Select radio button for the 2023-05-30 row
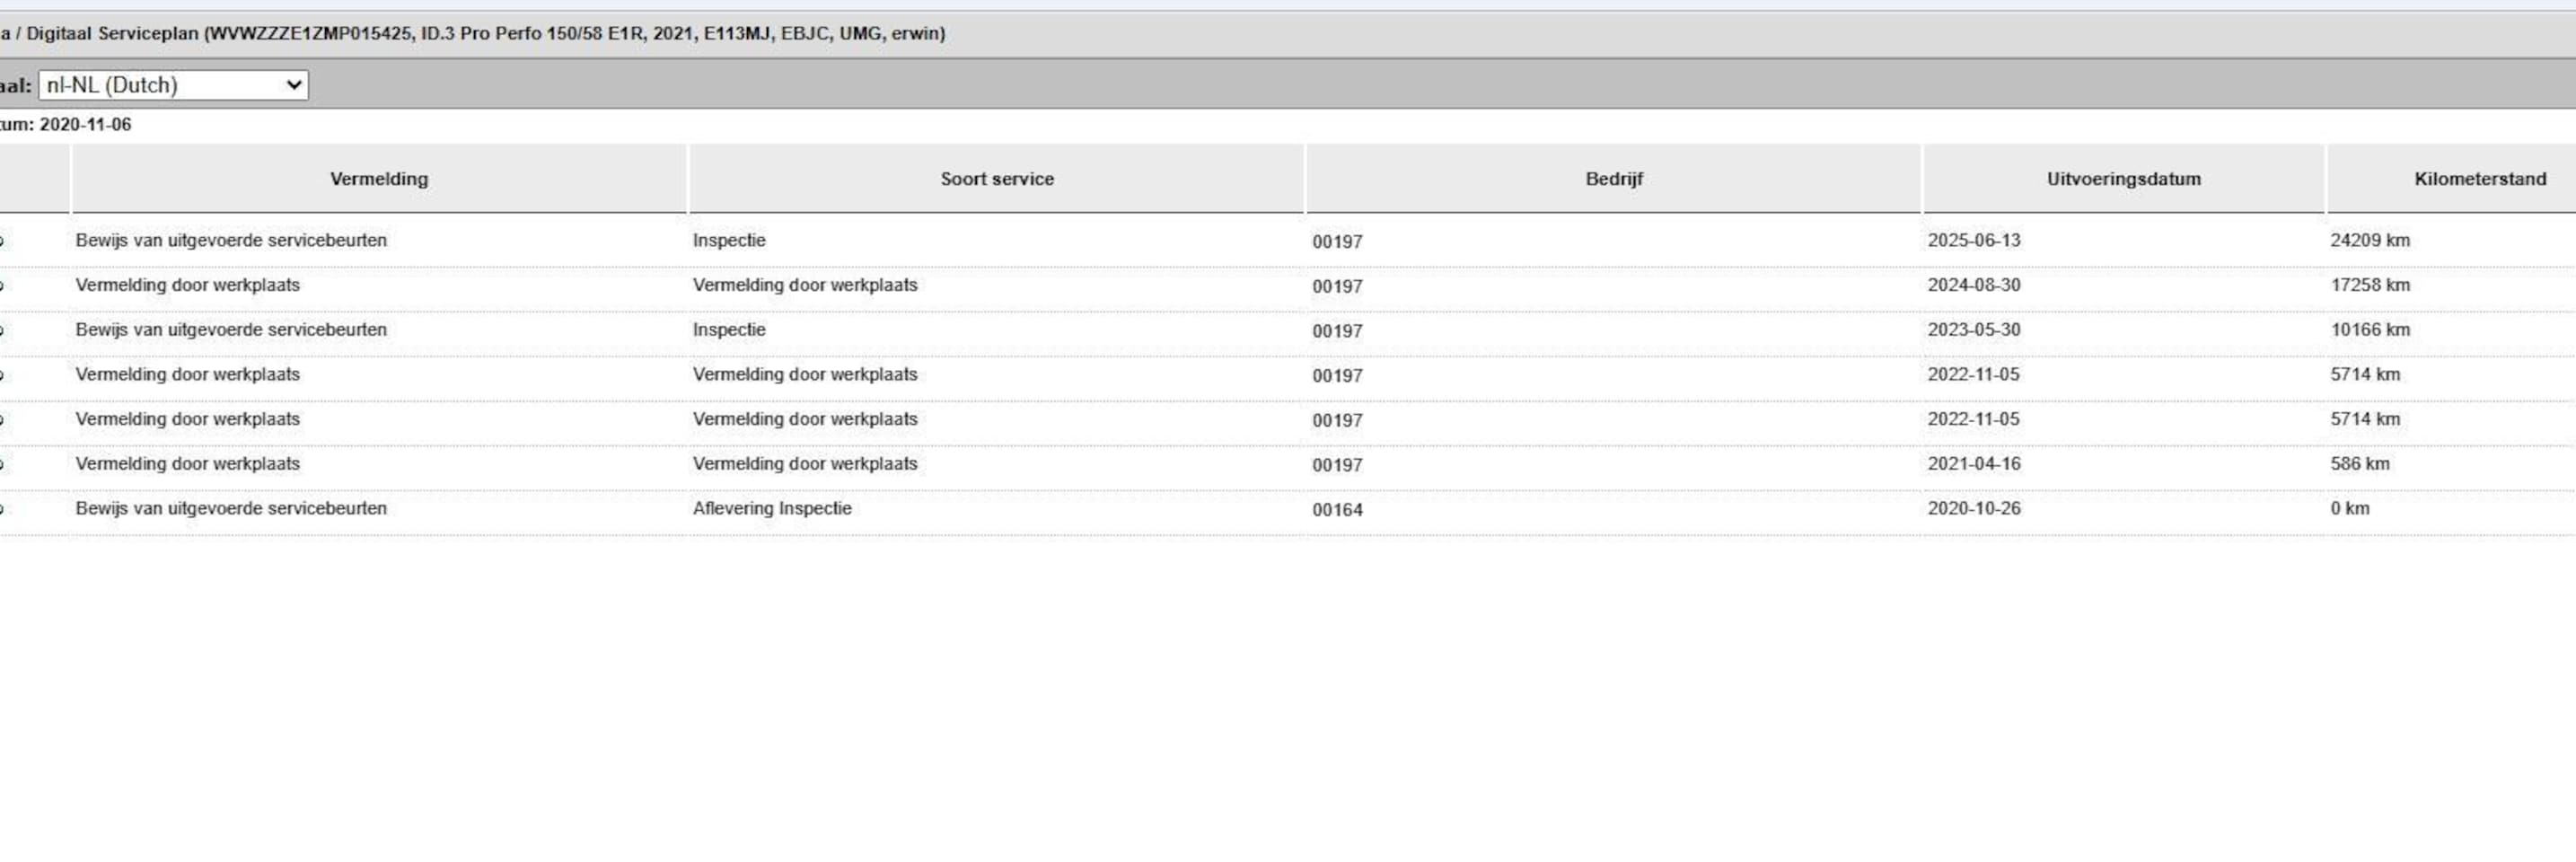 (2, 330)
